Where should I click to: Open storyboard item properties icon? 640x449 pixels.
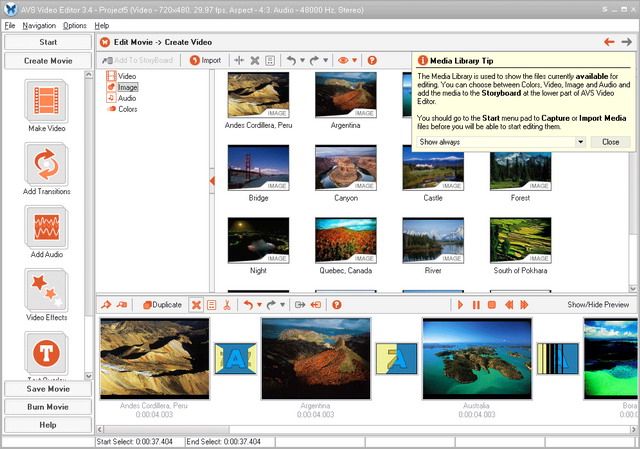211,305
